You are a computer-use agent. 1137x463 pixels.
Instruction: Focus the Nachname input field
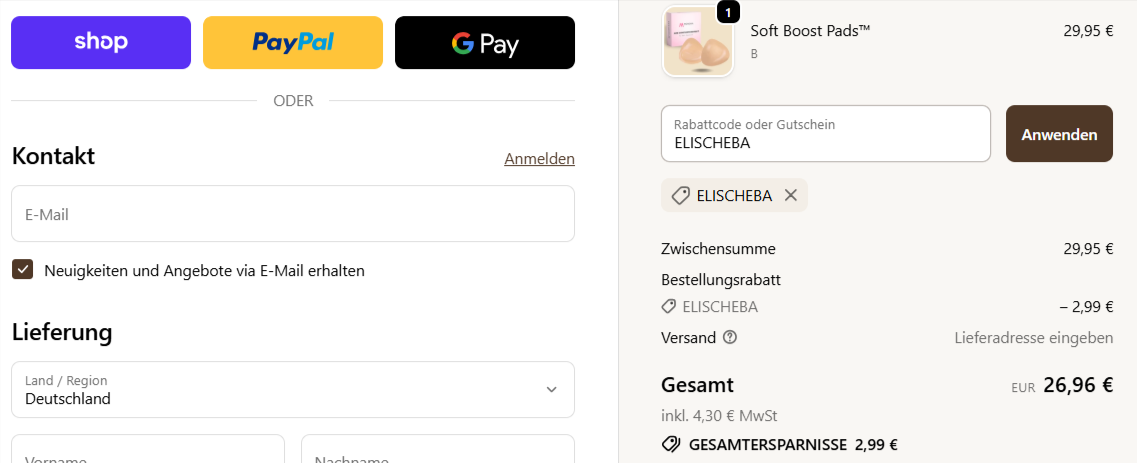tap(438, 451)
